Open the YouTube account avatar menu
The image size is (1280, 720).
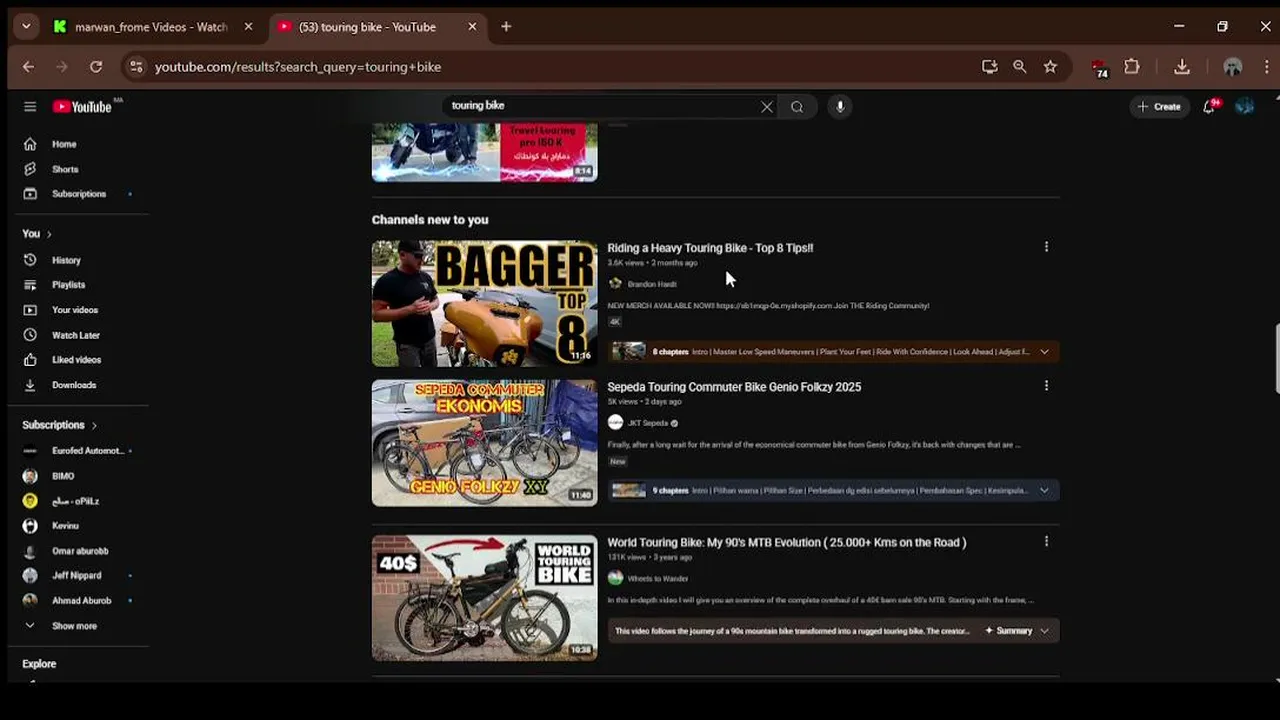tap(1245, 106)
